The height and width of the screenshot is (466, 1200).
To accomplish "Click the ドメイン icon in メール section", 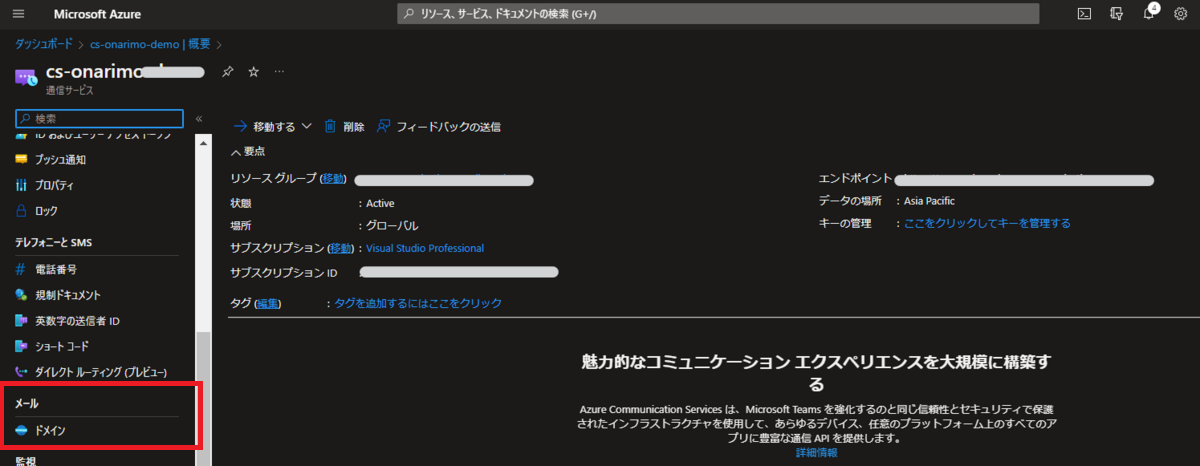I will coord(21,430).
